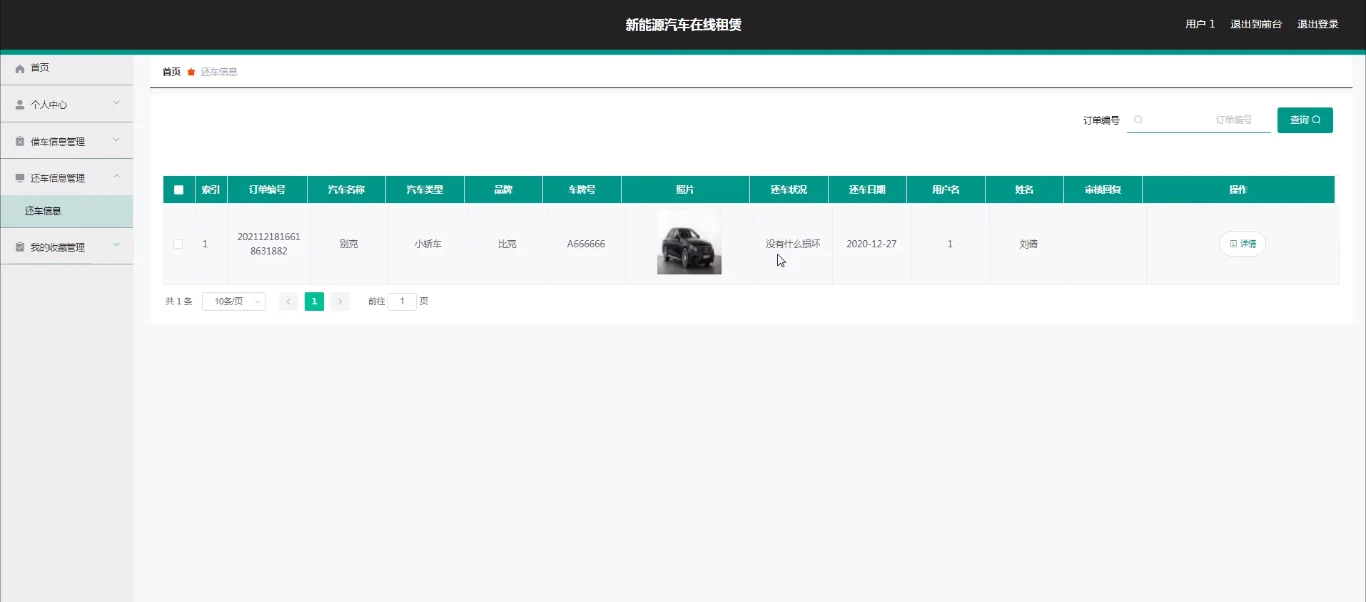Click the icon beside 我的收藏管理
The height and width of the screenshot is (602, 1366).
(19, 247)
